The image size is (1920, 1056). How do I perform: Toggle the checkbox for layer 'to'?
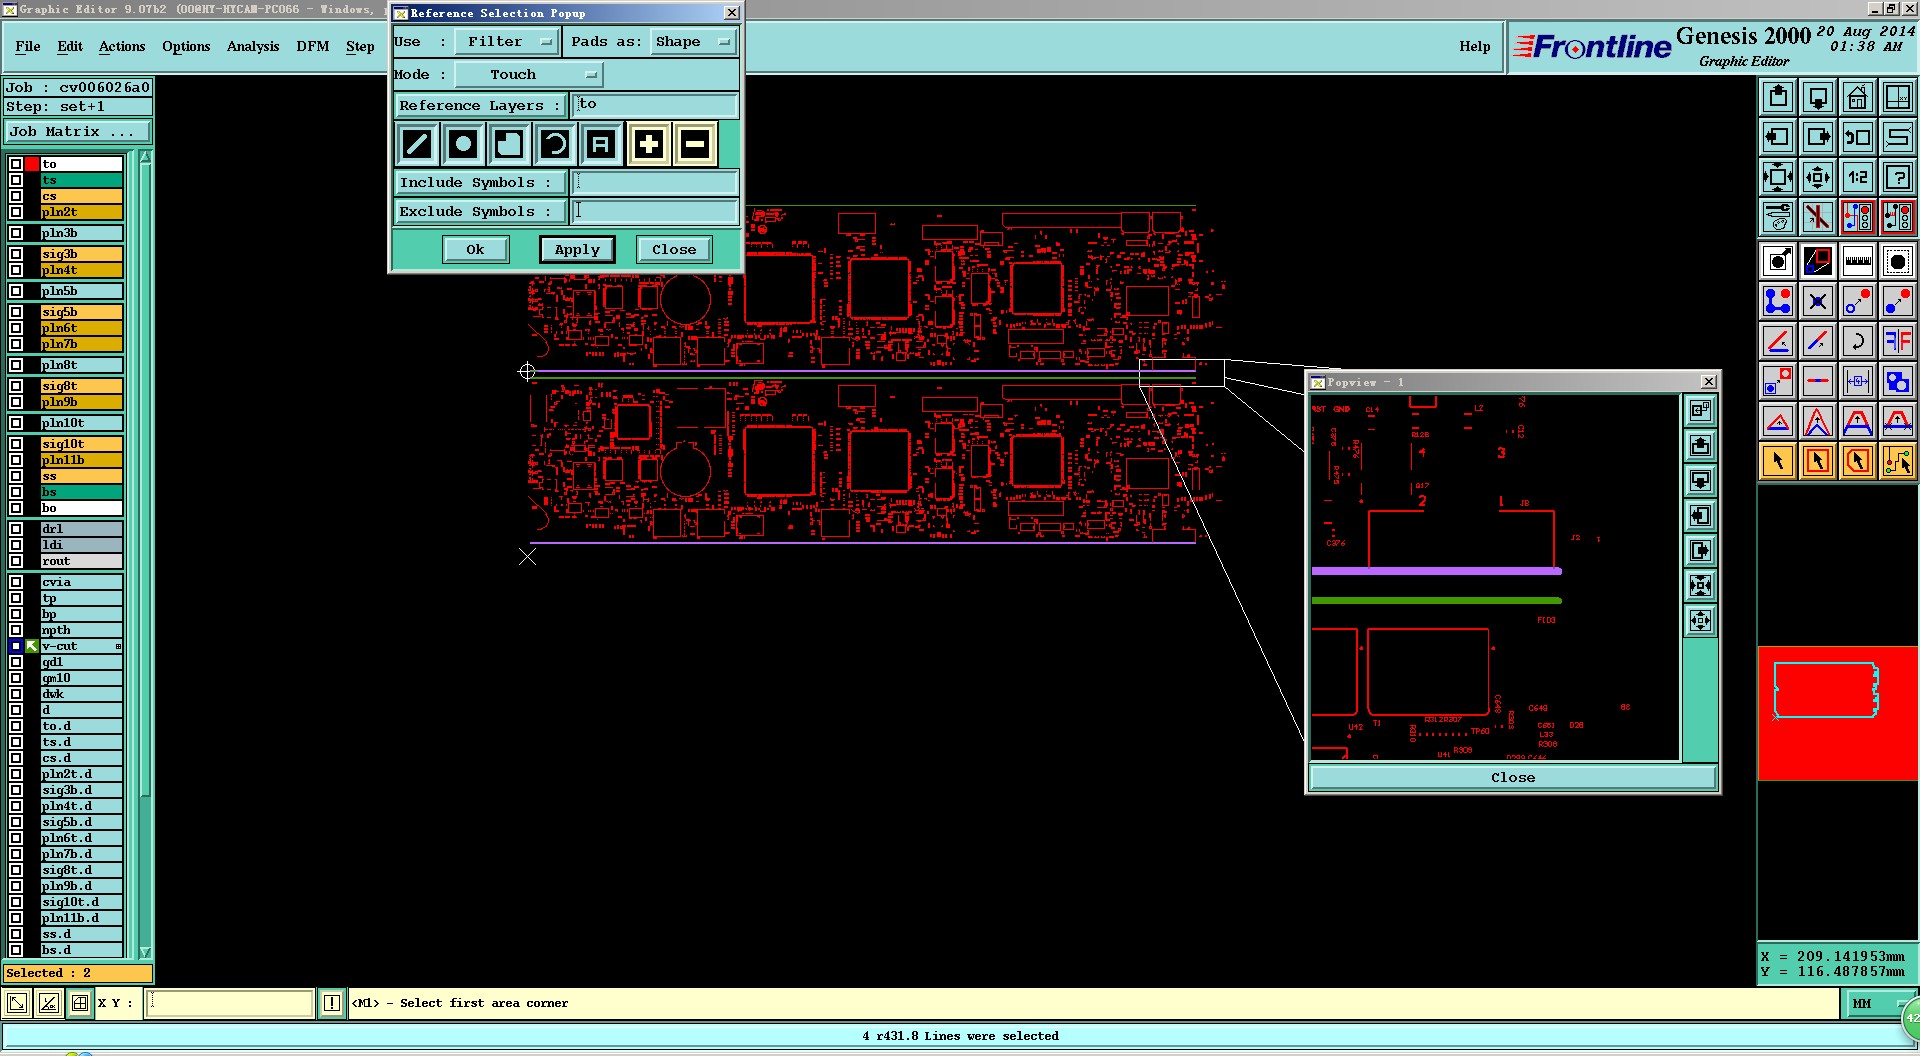click(x=16, y=164)
